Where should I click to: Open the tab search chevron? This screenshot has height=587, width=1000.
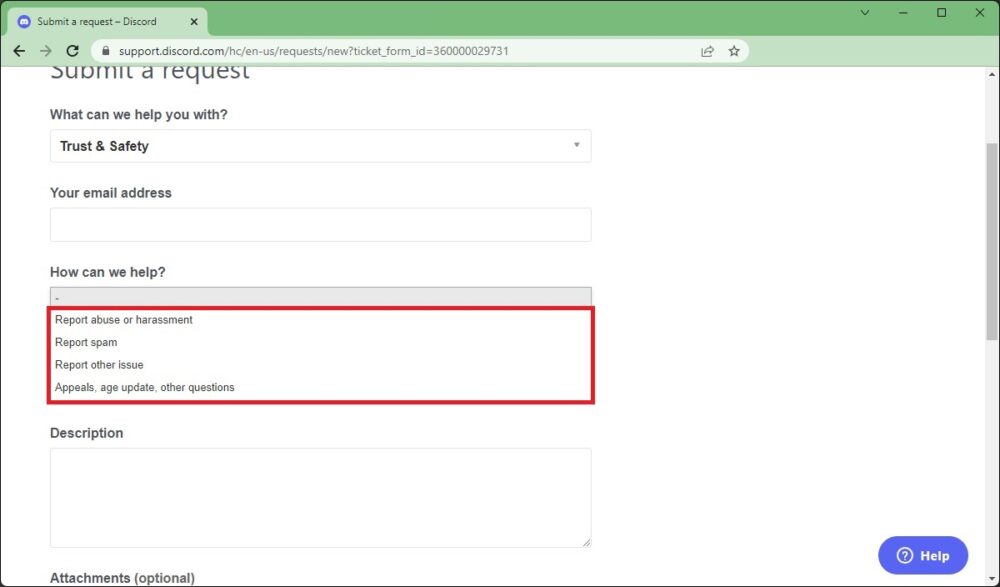[x=865, y=13]
